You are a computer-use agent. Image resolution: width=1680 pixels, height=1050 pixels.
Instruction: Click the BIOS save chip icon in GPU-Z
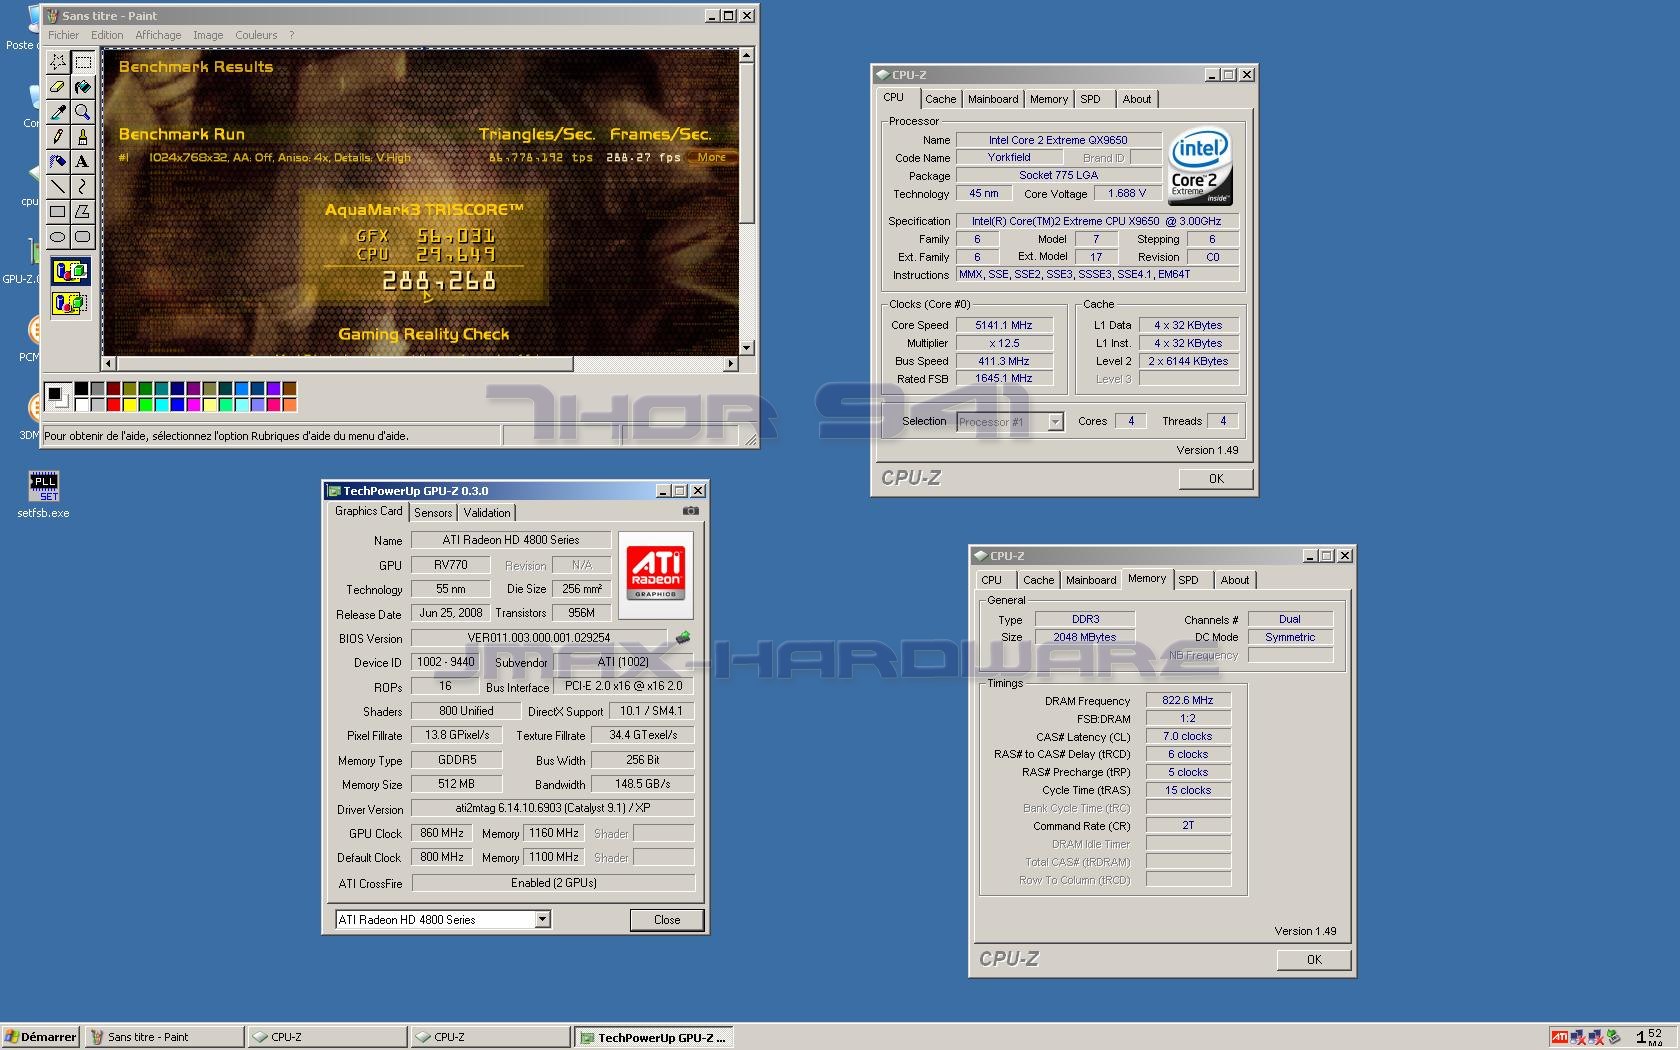(x=683, y=637)
